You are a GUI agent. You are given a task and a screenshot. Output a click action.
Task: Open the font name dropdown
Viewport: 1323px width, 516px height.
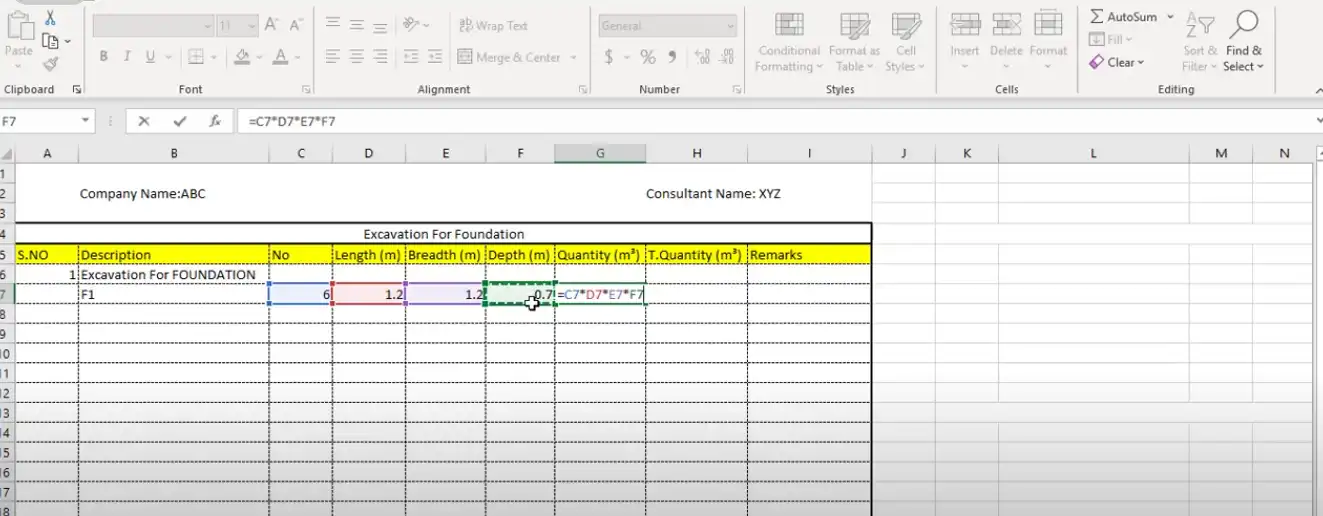click(207, 26)
